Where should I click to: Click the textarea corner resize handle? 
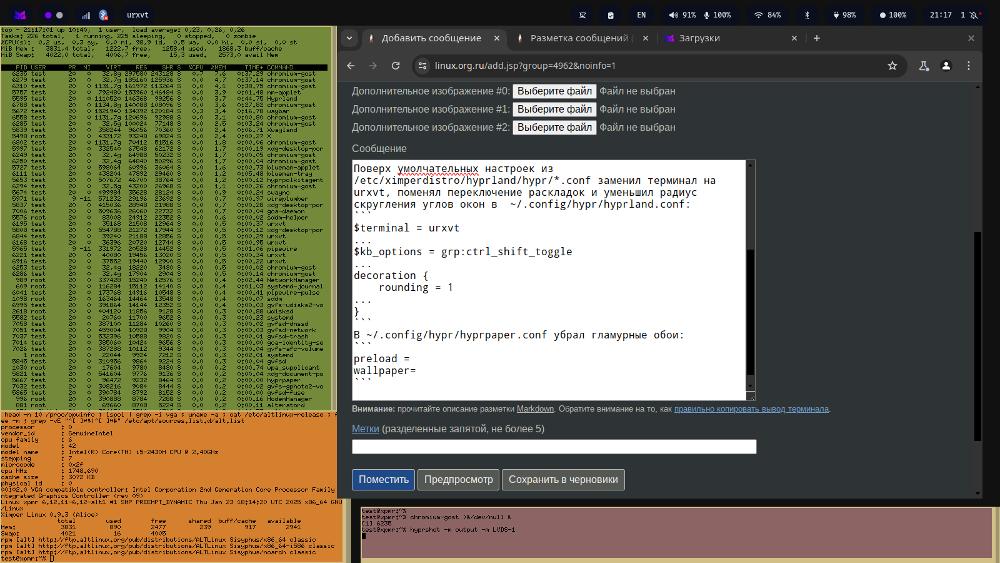coord(750,396)
